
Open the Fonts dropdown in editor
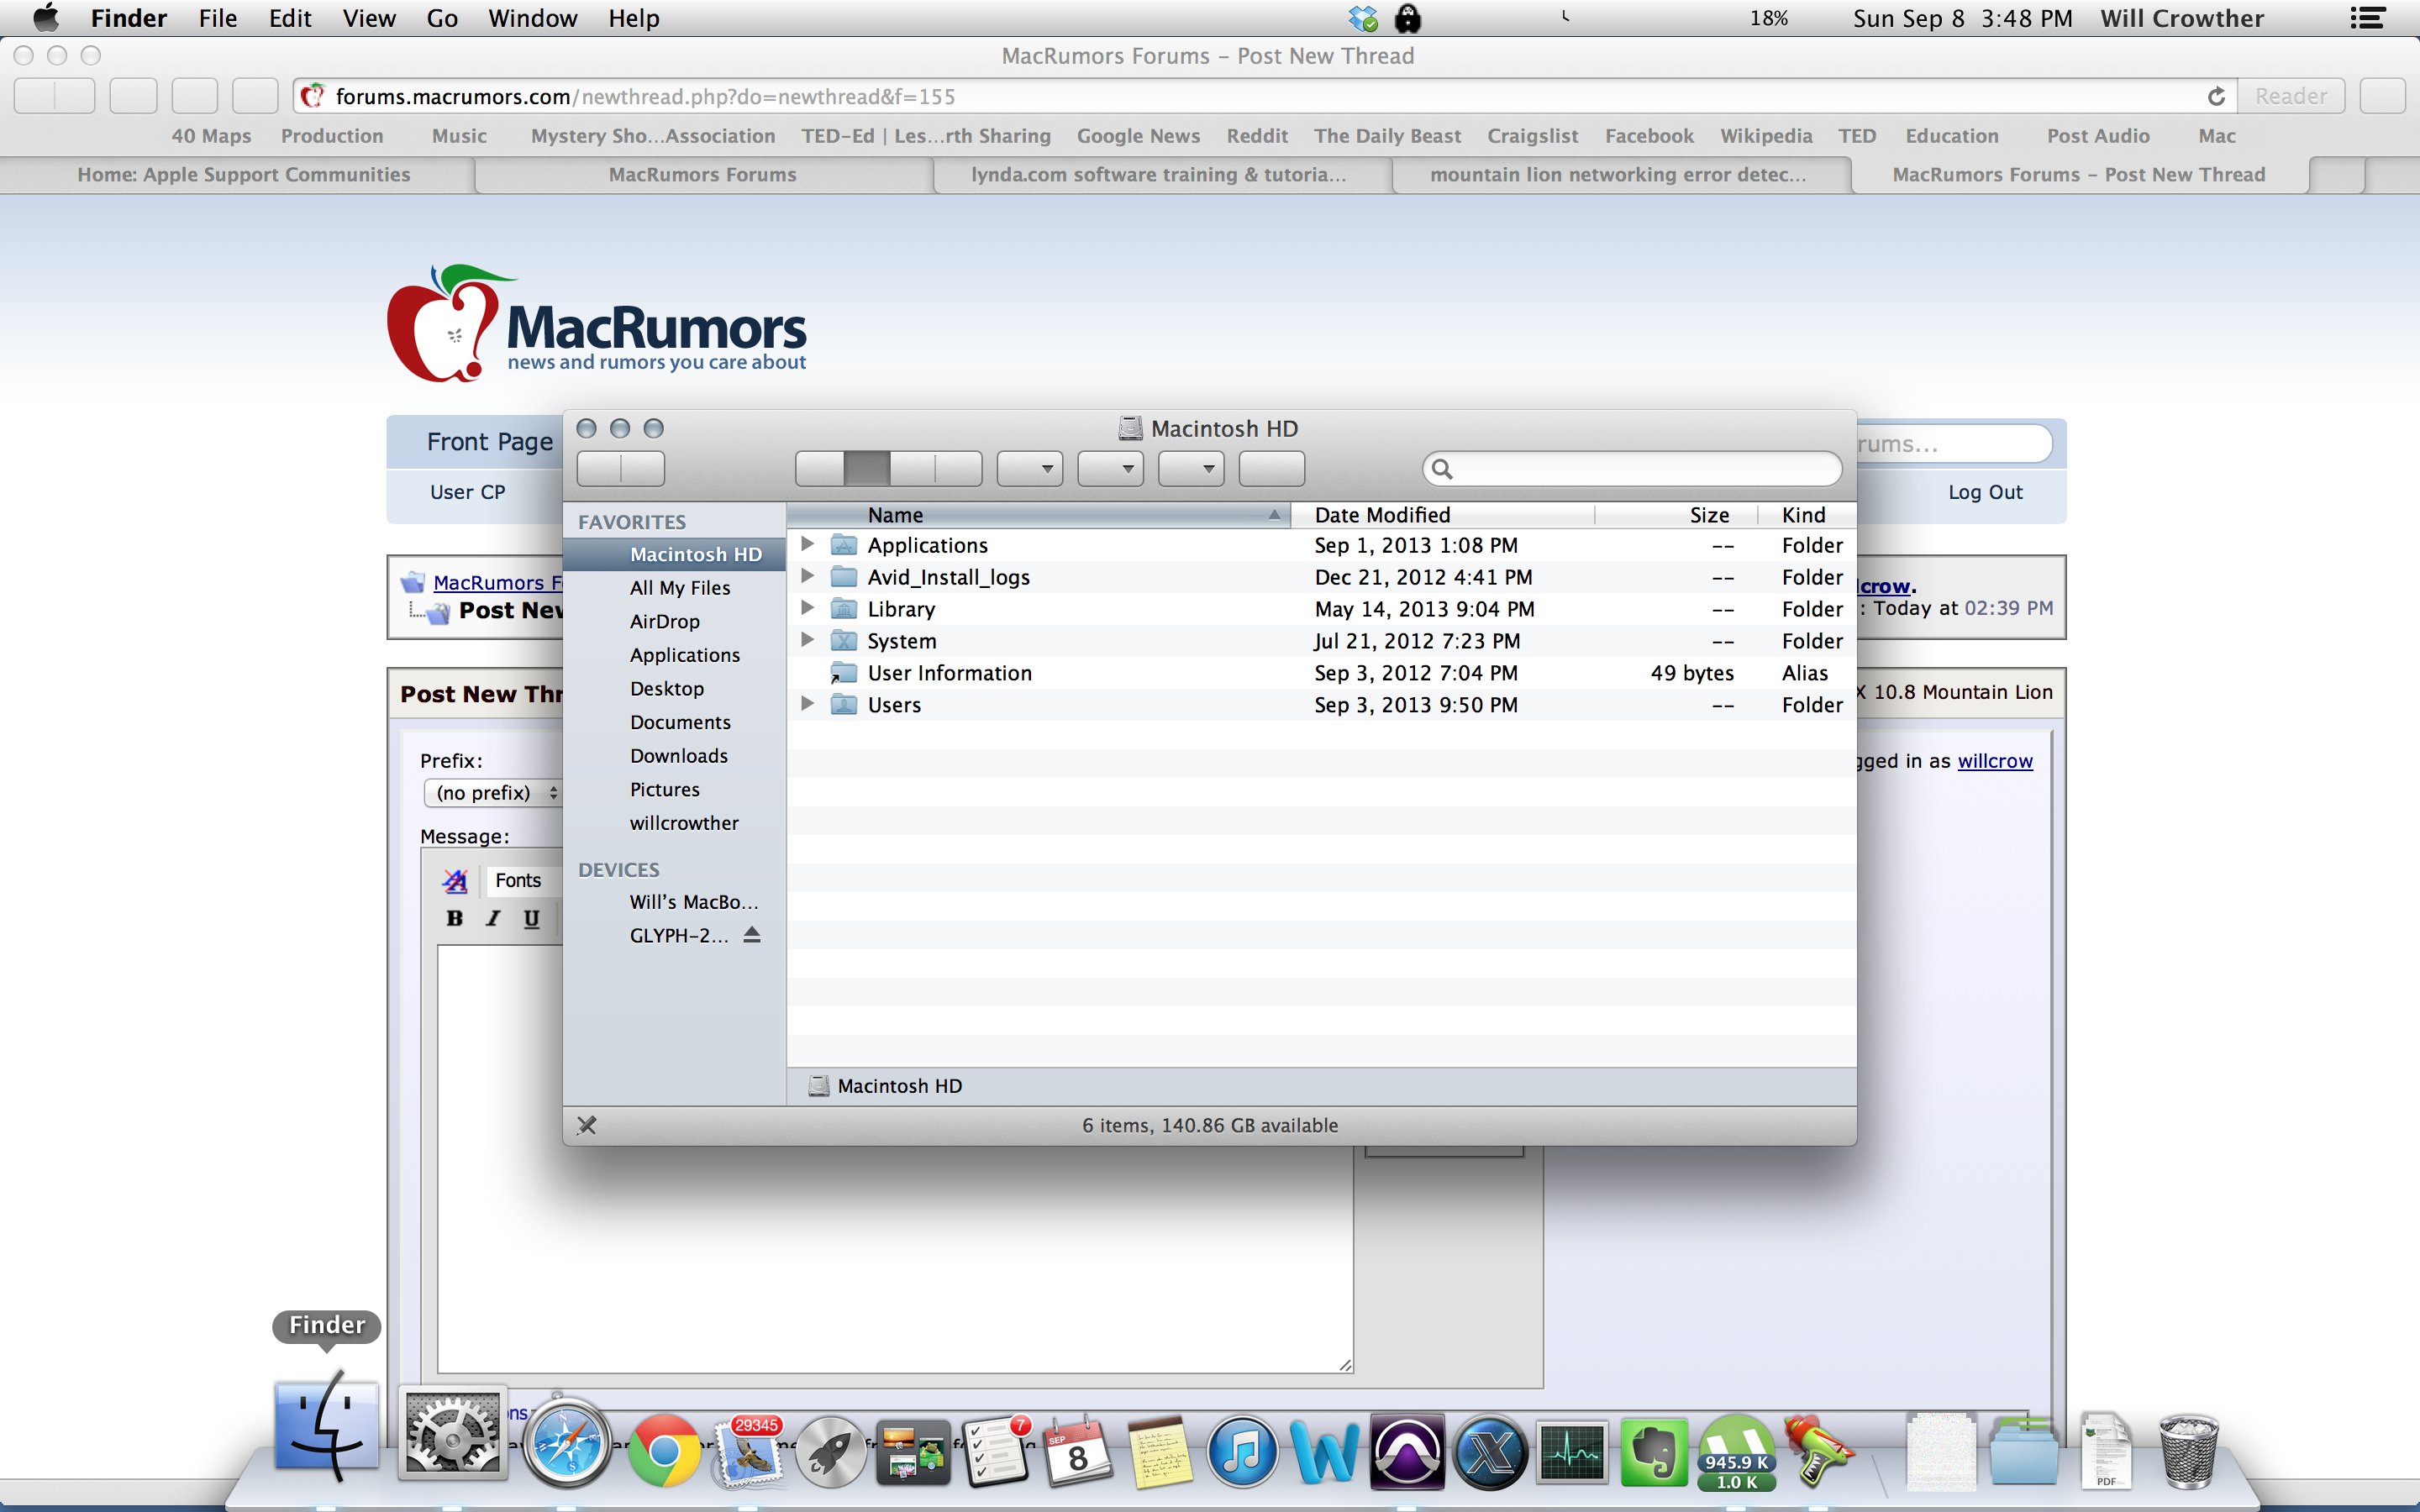coord(523,880)
